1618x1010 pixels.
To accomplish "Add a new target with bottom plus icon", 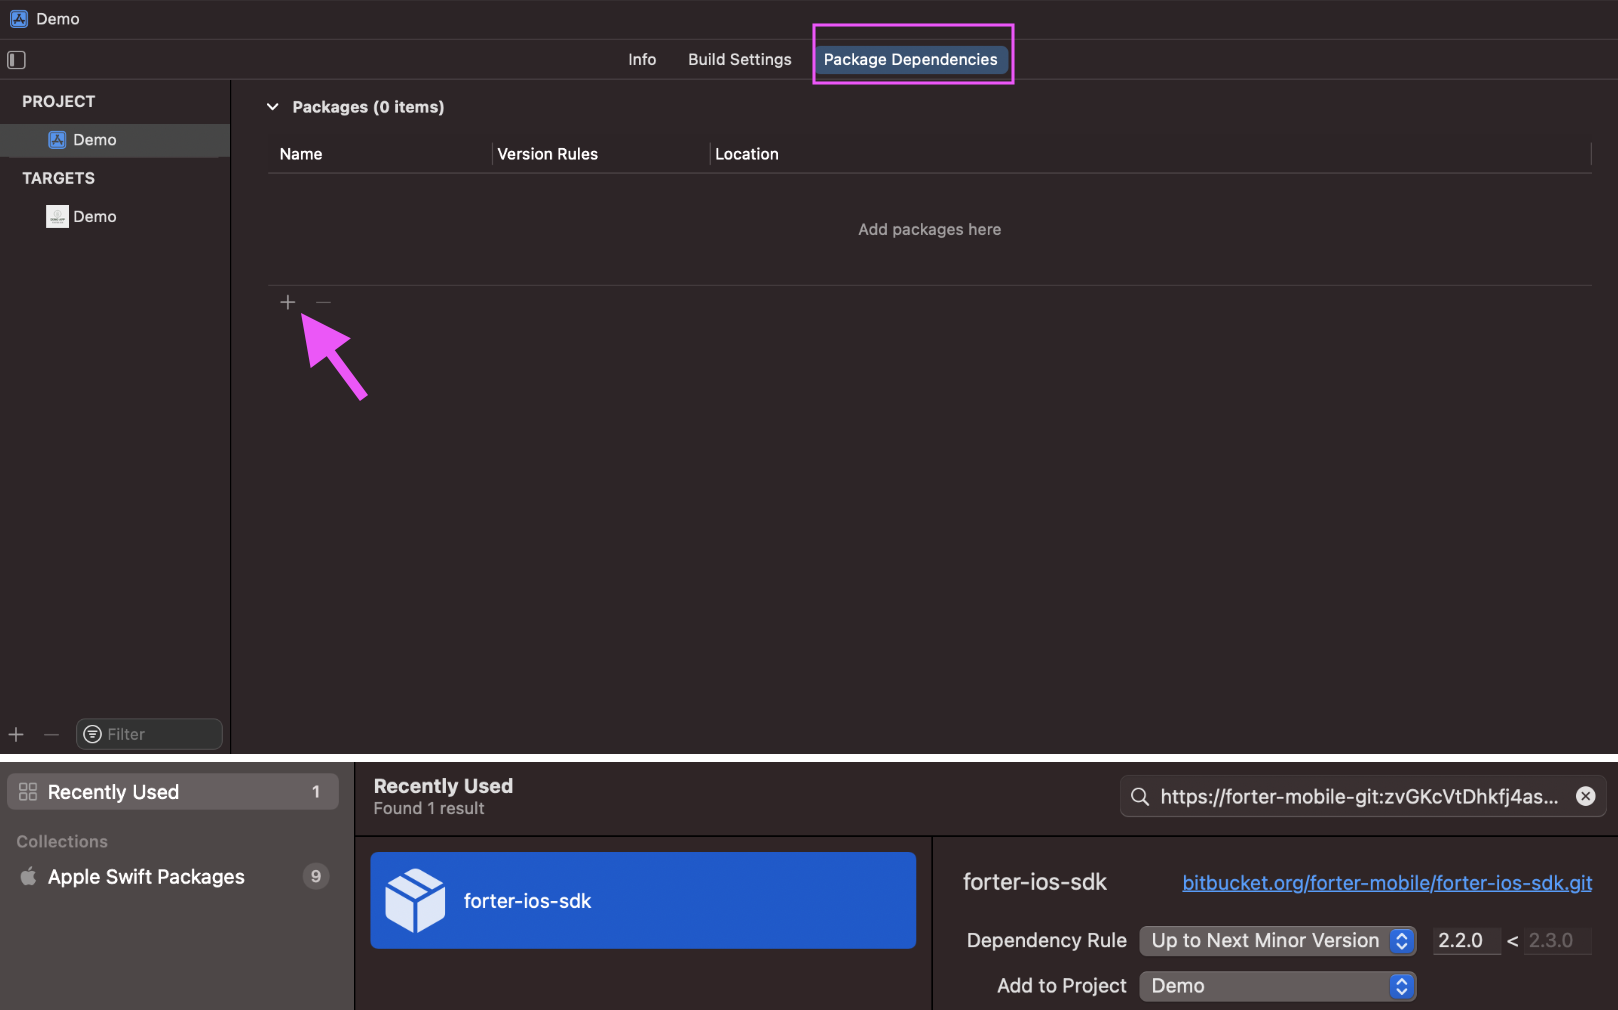I will (16, 735).
